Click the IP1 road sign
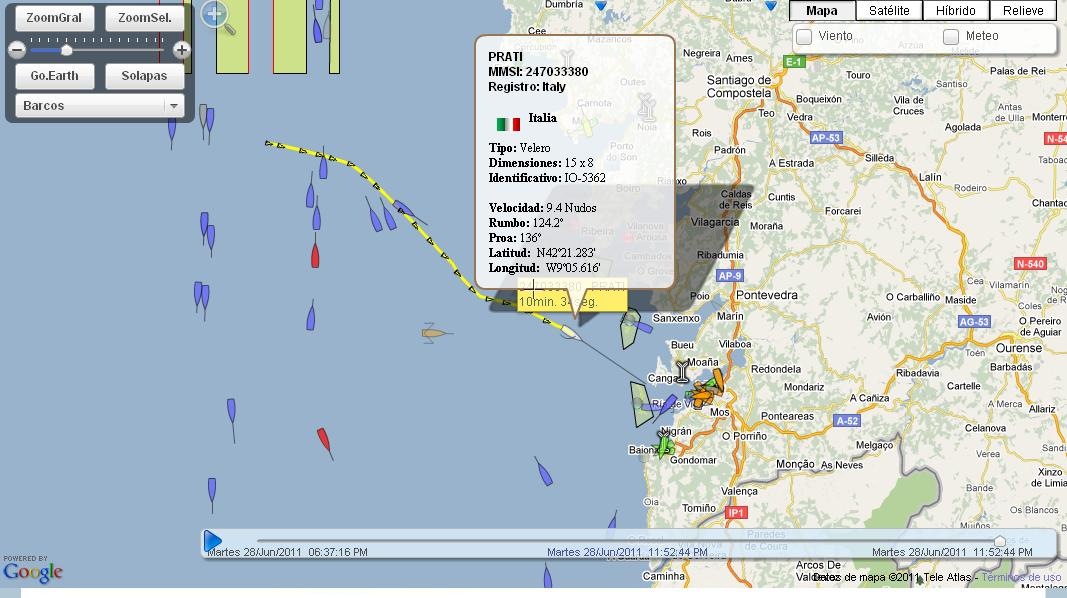The image size is (1067, 598). coord(736,512)
